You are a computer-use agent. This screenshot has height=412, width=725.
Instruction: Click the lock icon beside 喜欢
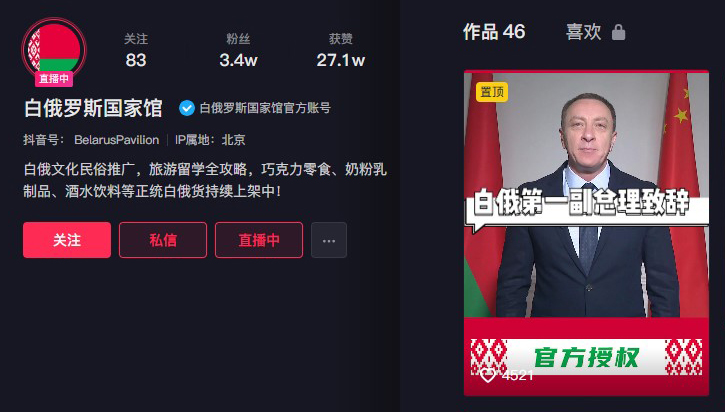click(x=618, y=32)
